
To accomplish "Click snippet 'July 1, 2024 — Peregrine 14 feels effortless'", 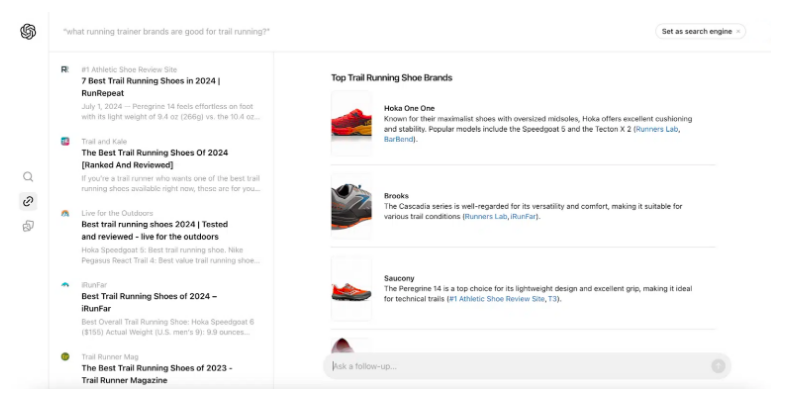I will (x=171, y=111).
